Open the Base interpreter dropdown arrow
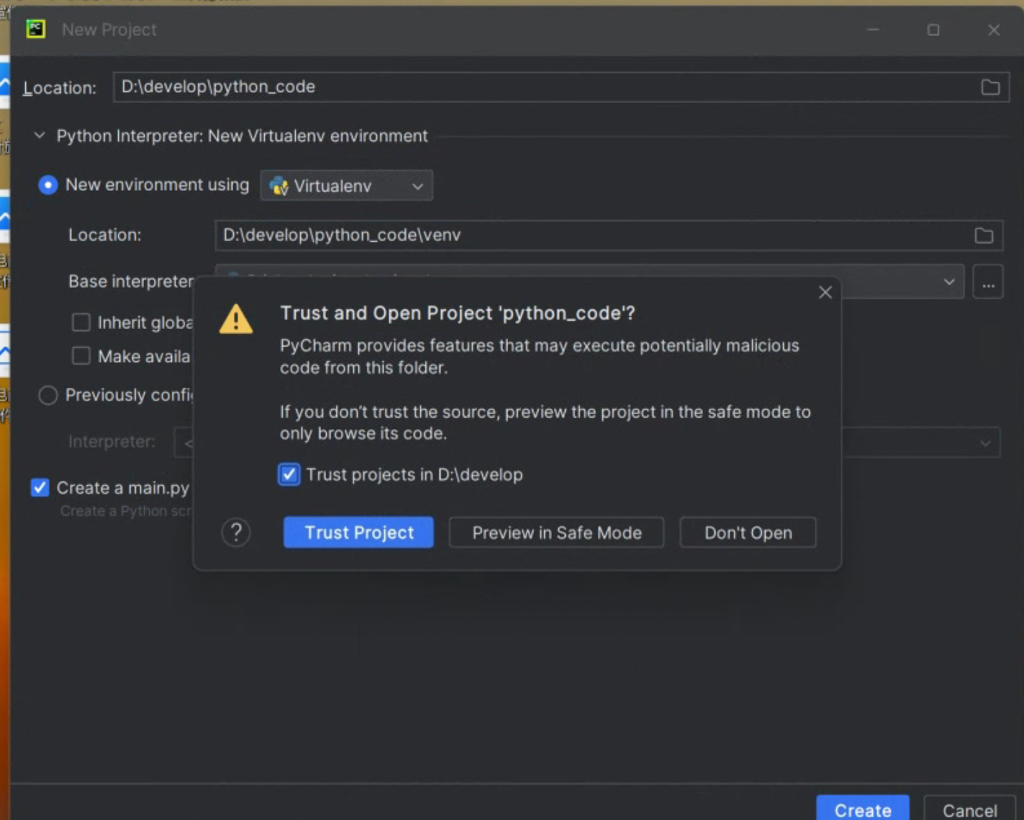This screenshot has height=820, width=1024. [949, 283]
